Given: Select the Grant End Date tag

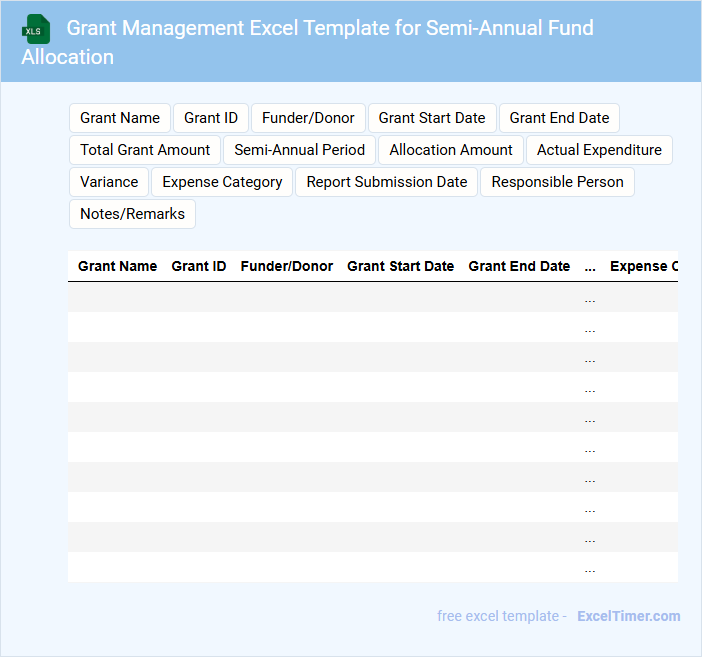Looking at the screenshot, I should click(559, 118).
